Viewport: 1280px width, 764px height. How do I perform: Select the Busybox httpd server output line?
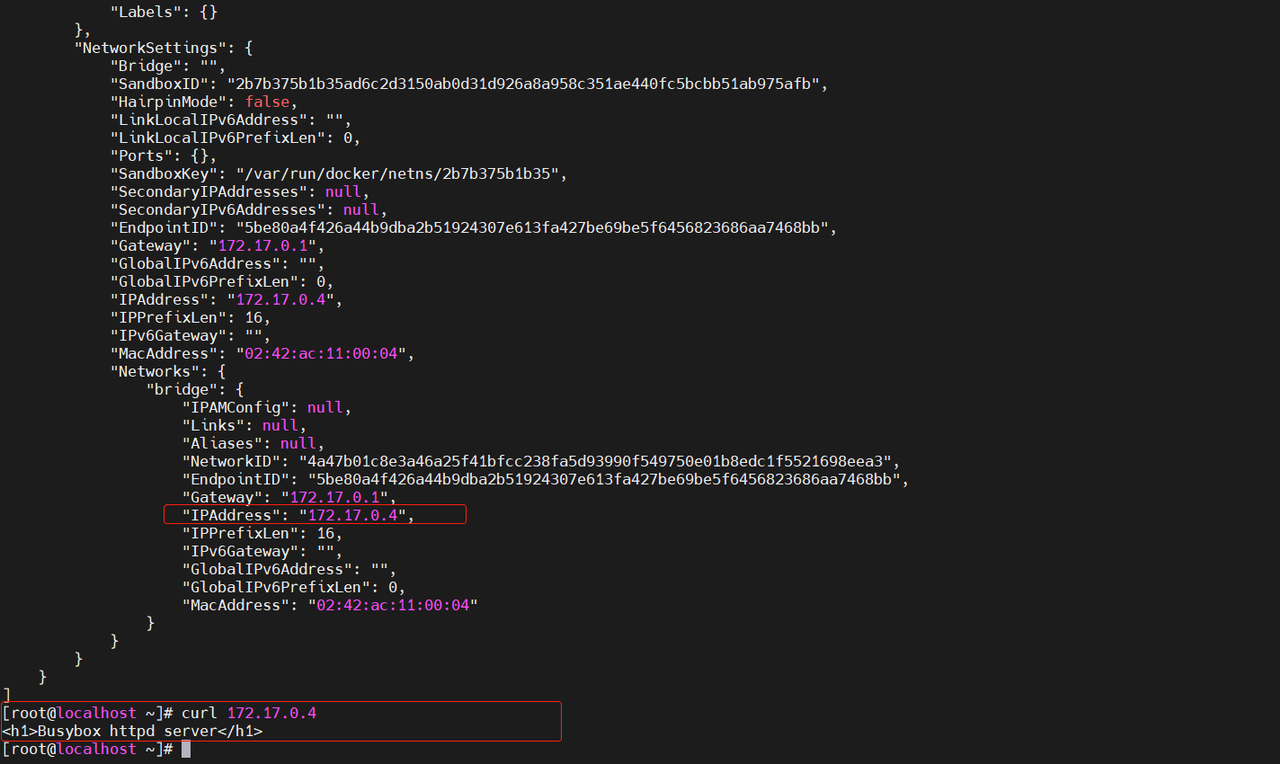click(132, 731)
